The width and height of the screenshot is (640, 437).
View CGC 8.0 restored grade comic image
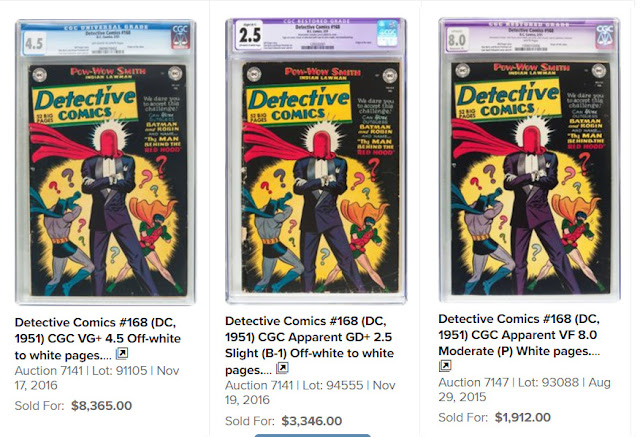(x=529, y=160)
